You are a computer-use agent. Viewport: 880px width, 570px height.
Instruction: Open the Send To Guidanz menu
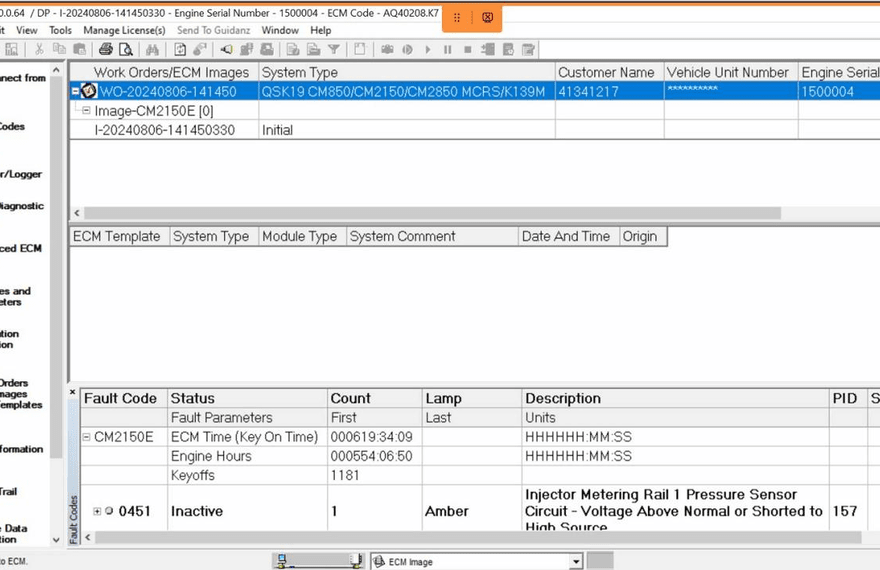[213, 30]
